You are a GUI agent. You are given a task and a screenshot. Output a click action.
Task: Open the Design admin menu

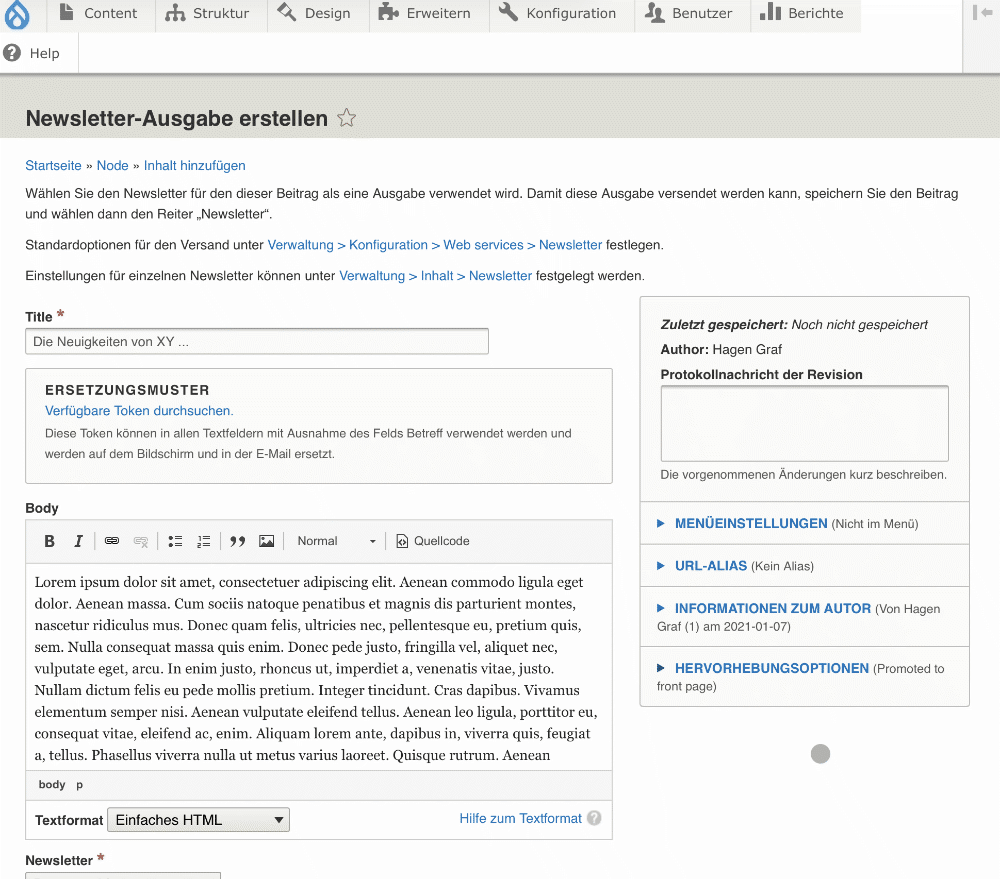(x=314, y=13)
